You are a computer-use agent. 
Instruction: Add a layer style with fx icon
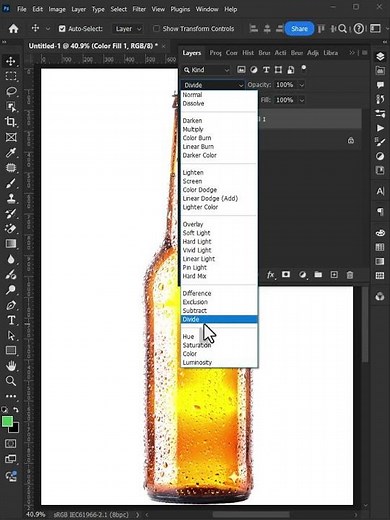[x=271, y=275]
